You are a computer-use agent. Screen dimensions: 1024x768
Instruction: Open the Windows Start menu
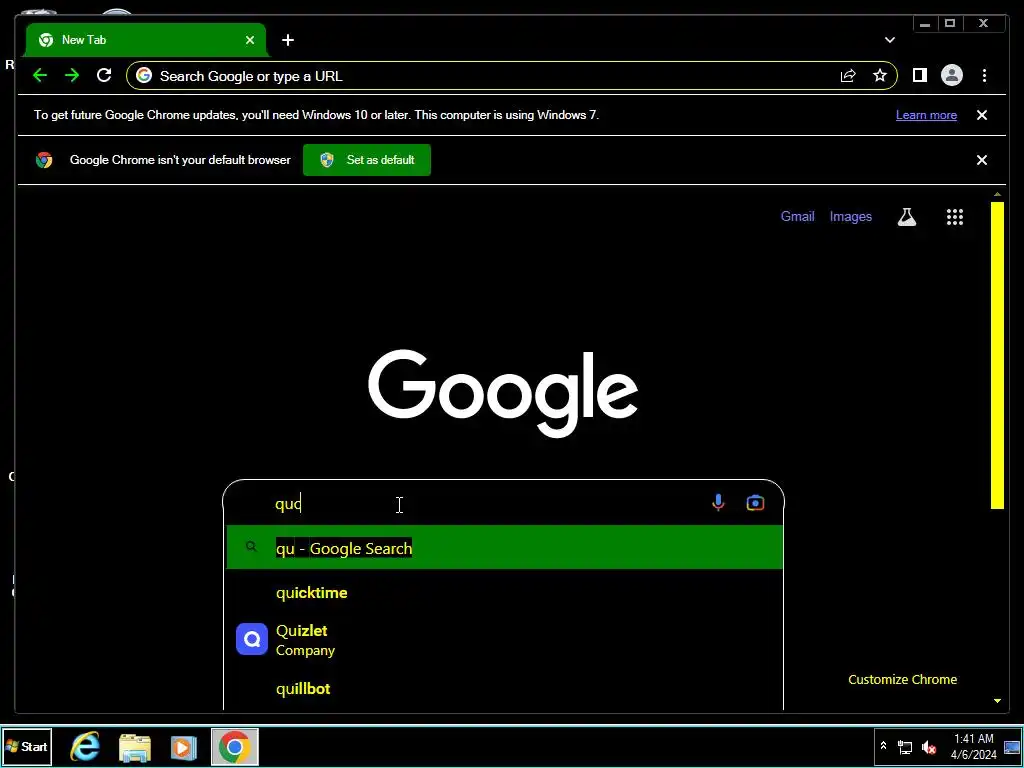(27, 746)
